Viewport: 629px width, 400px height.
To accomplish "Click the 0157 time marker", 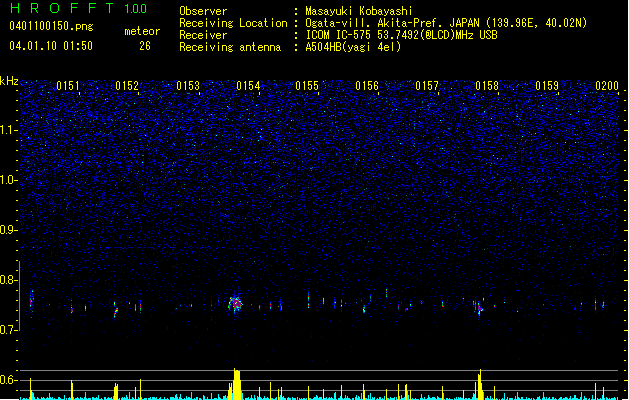I will point(427,86).
